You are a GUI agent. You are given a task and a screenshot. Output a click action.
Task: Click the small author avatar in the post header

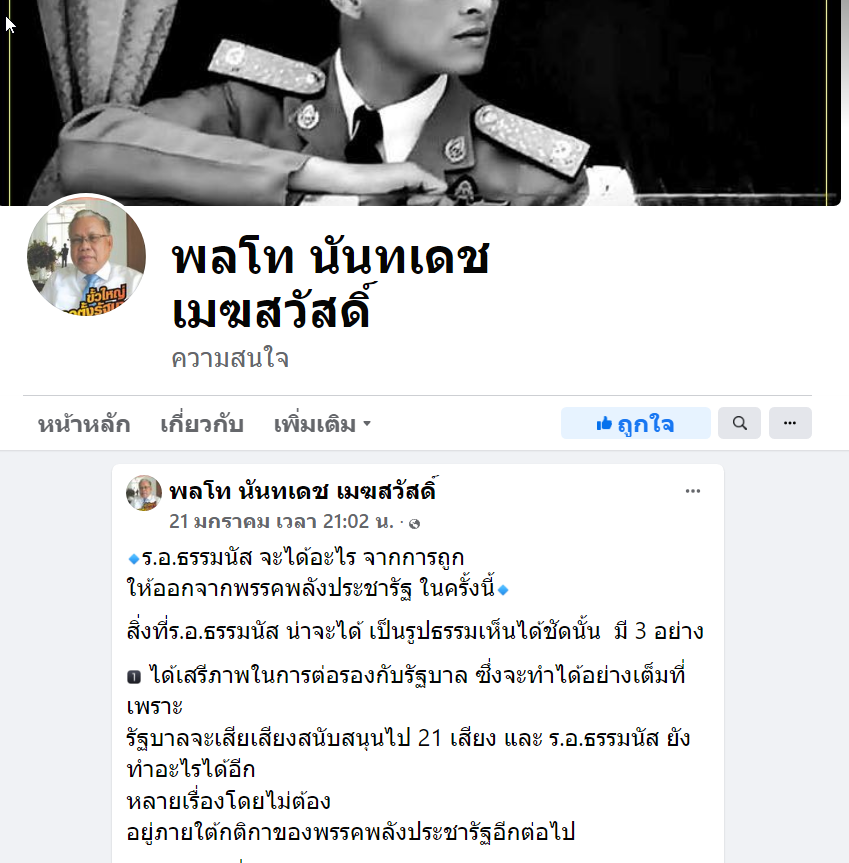point(144,493)
